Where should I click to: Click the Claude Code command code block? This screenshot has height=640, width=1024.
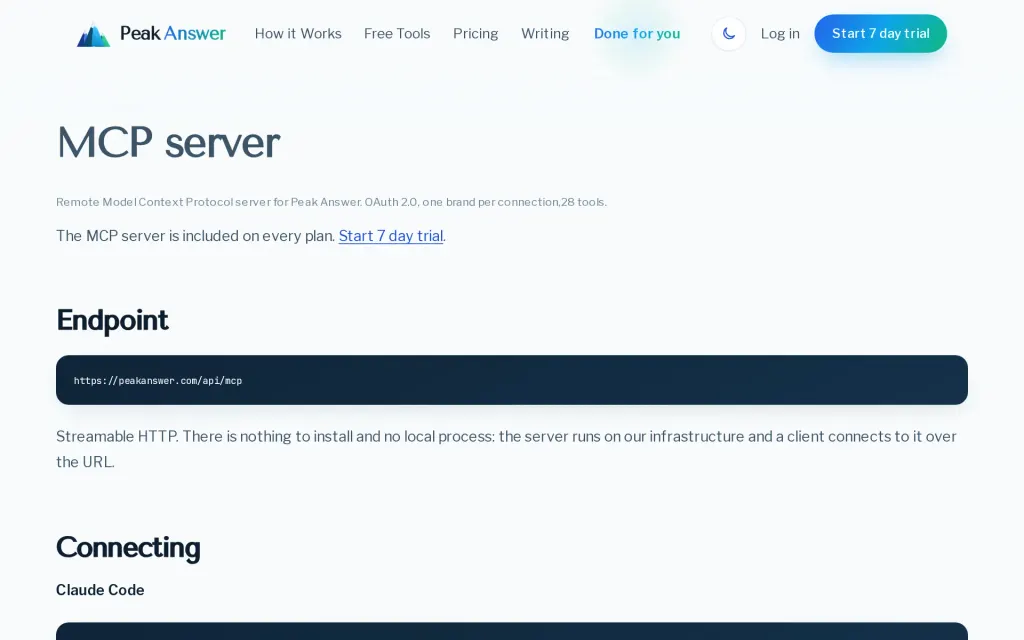pos(512,631)
